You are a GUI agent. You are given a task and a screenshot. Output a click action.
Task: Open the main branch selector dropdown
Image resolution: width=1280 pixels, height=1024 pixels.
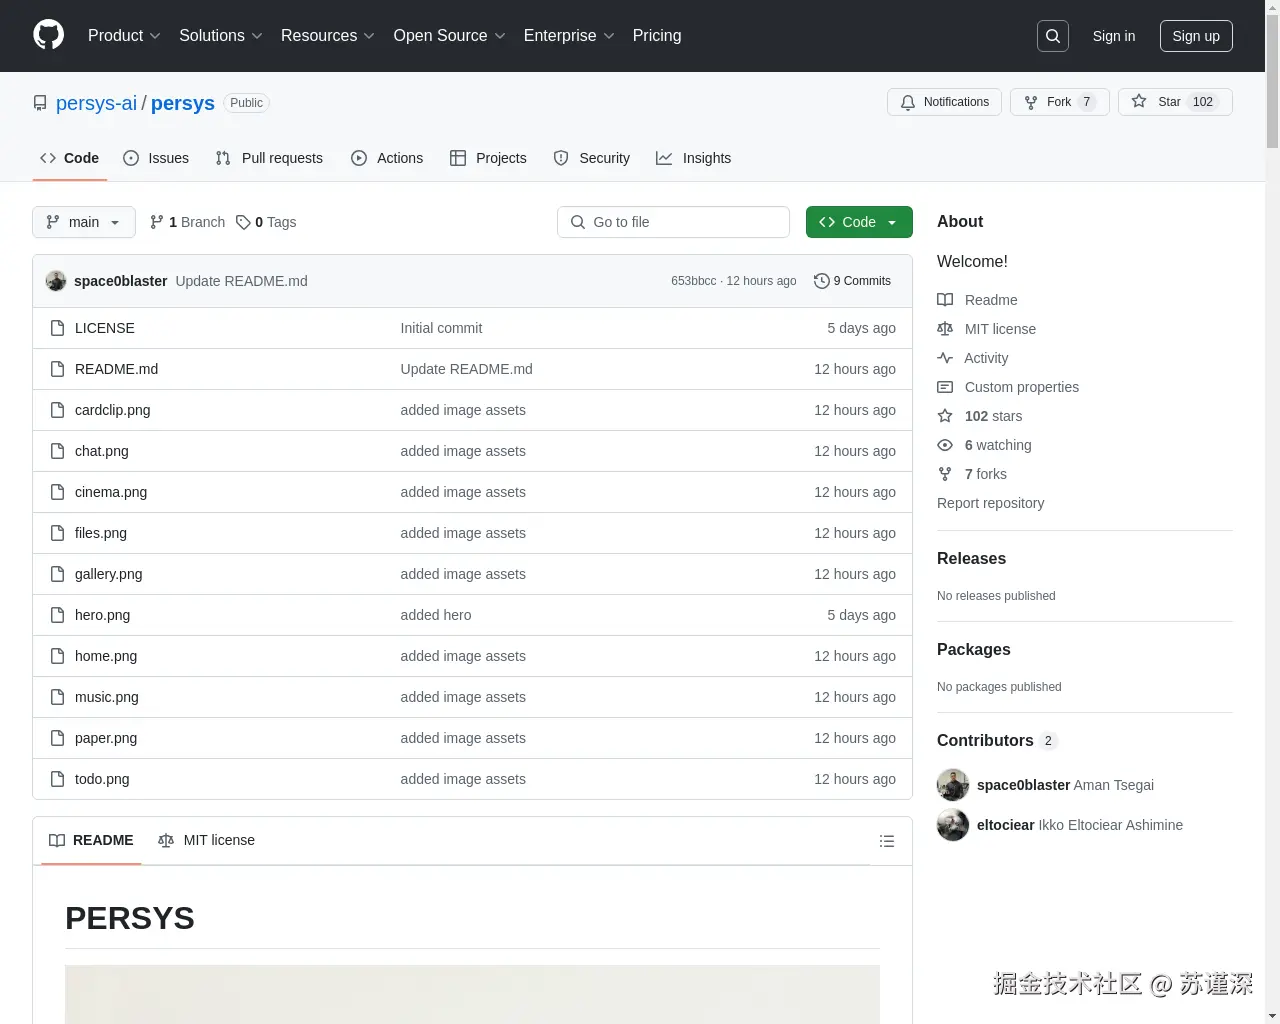84,222
